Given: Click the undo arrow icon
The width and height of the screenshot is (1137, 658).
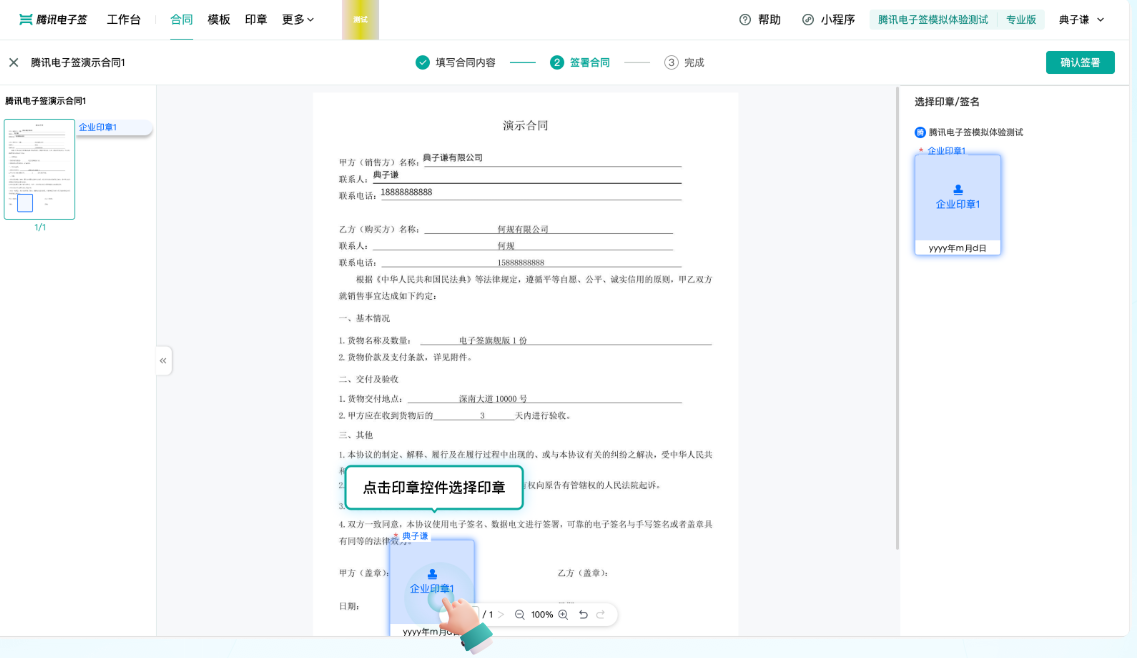Looking at the screenshot, I should pyautogui.click(x=584, y=614).
